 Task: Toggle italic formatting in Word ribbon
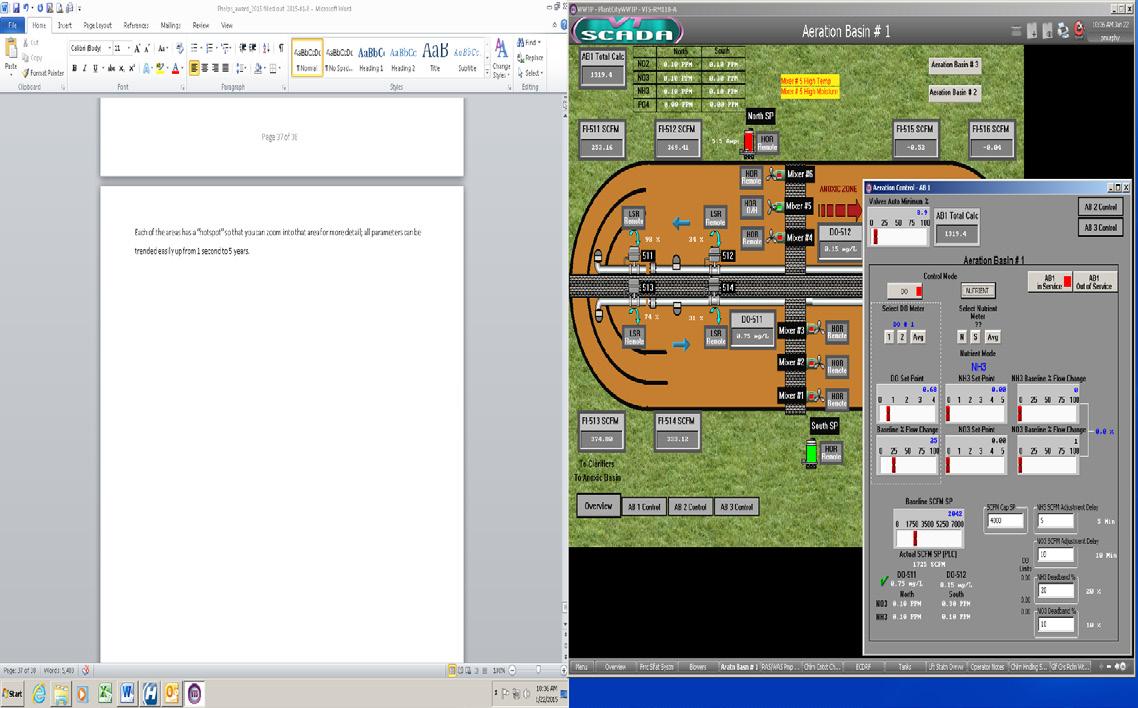pyautogui.click(x=84, y=68)
